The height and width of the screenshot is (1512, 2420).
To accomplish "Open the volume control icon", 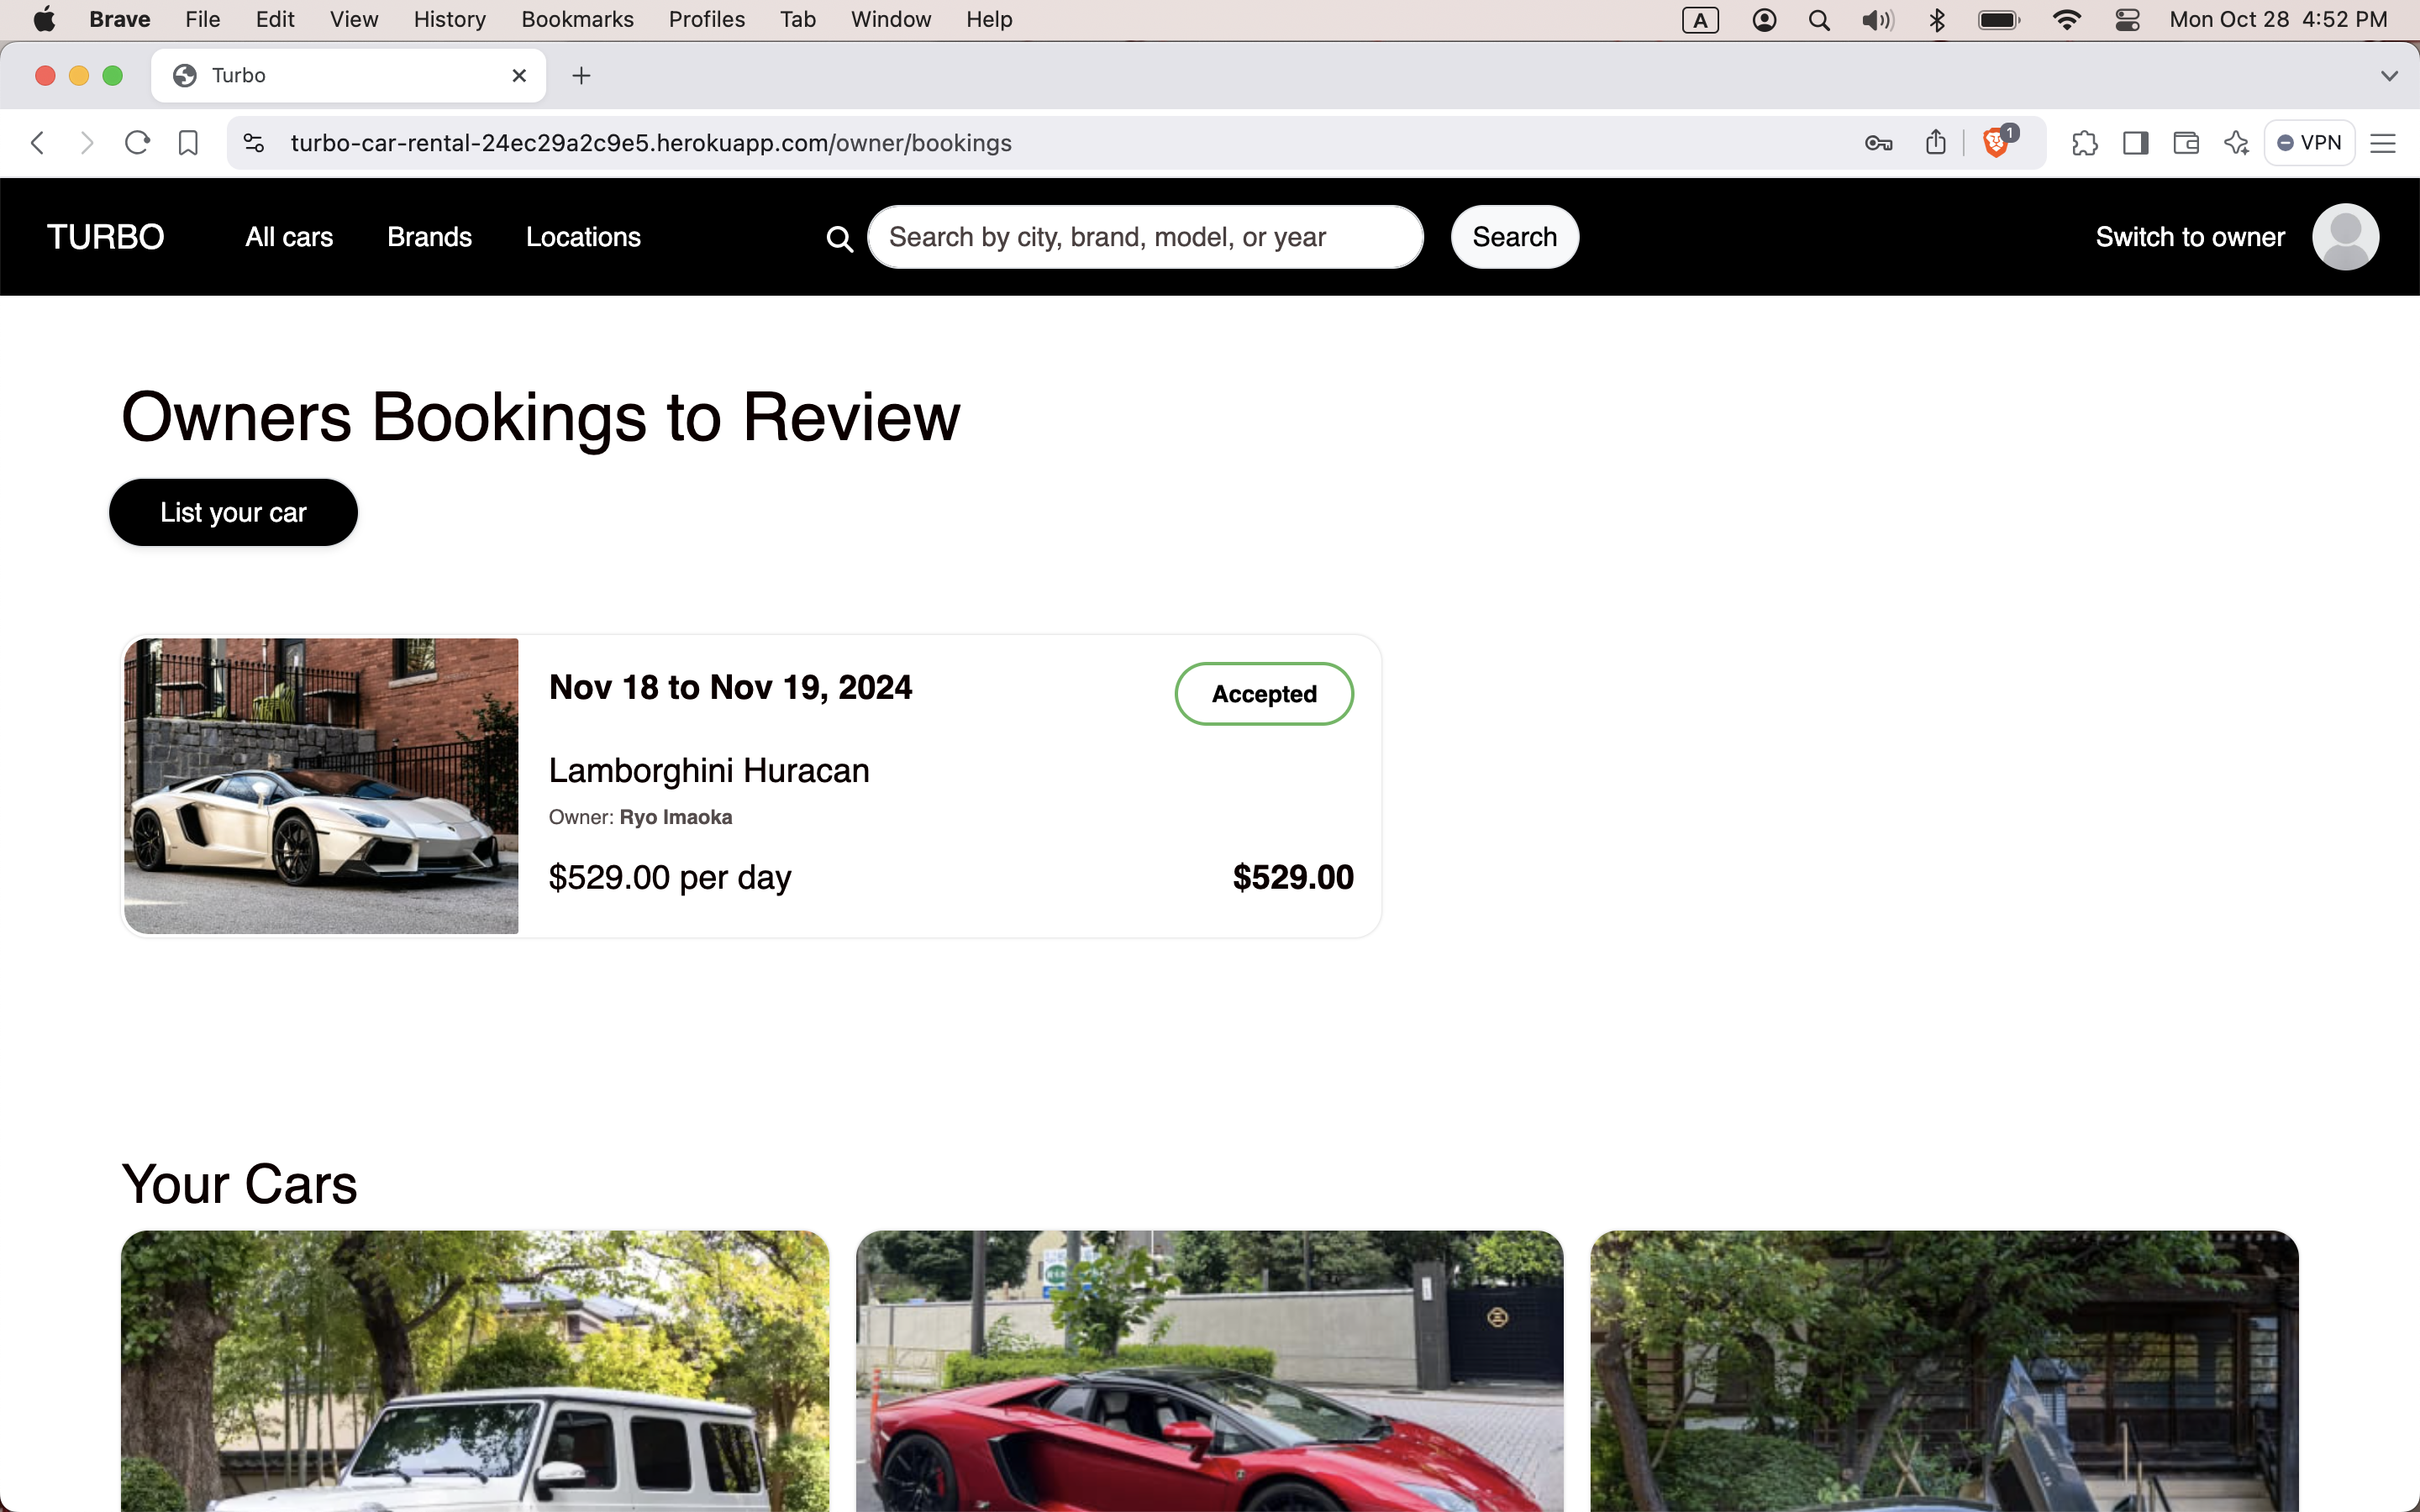I will click(1877, 20).
